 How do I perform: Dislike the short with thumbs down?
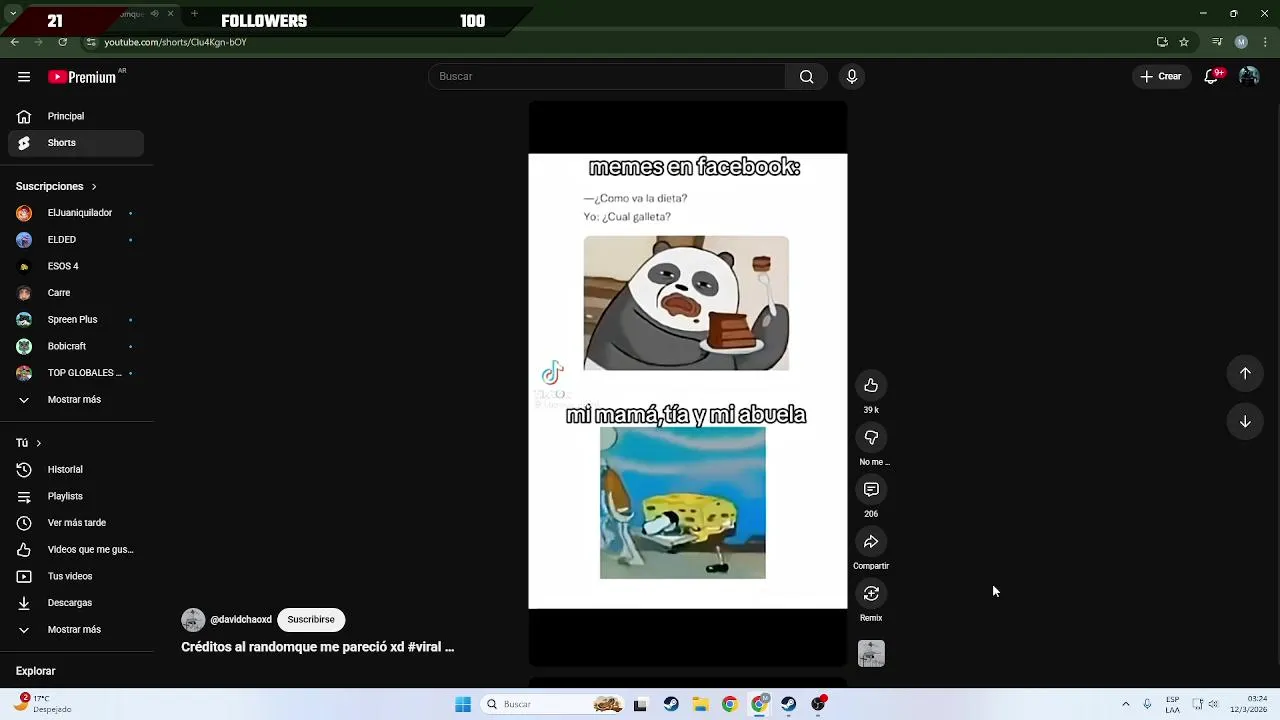pos(871,438)
